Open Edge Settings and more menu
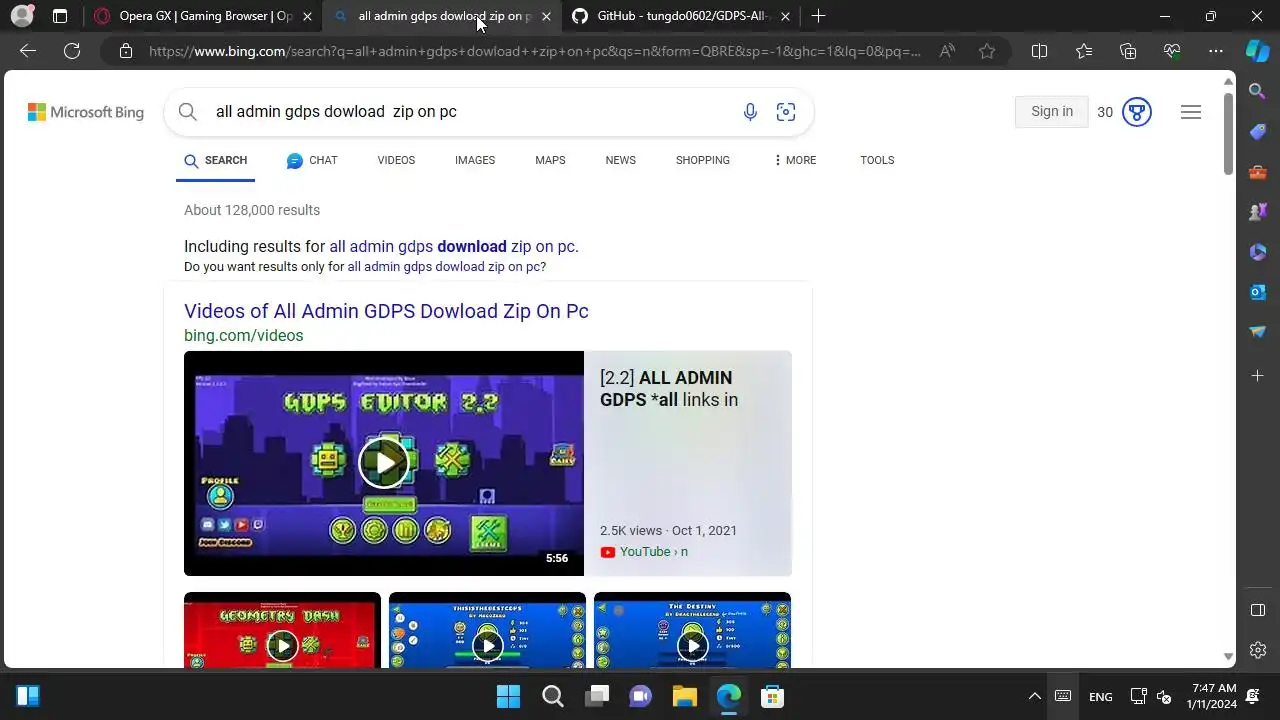 coord(1216,51)
